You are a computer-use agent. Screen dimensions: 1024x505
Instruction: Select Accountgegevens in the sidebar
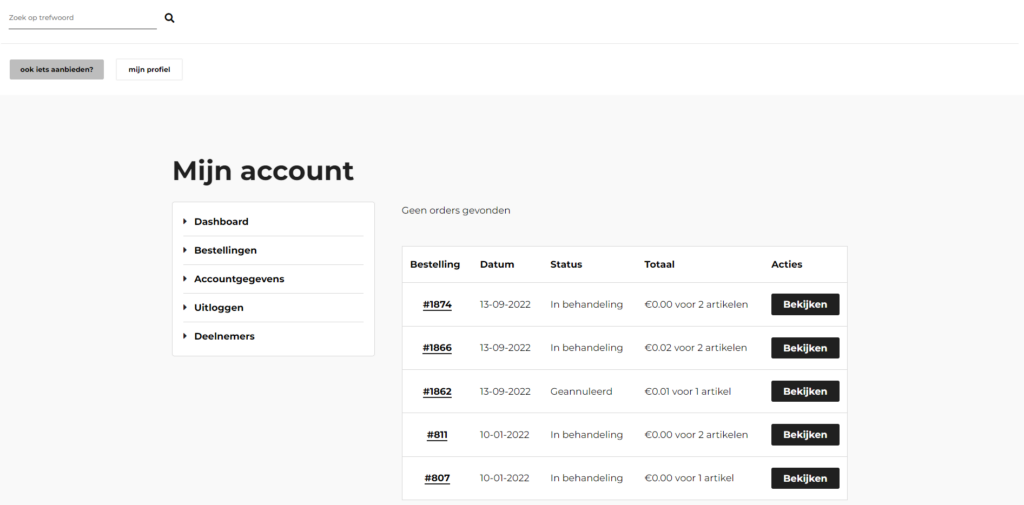239,279
